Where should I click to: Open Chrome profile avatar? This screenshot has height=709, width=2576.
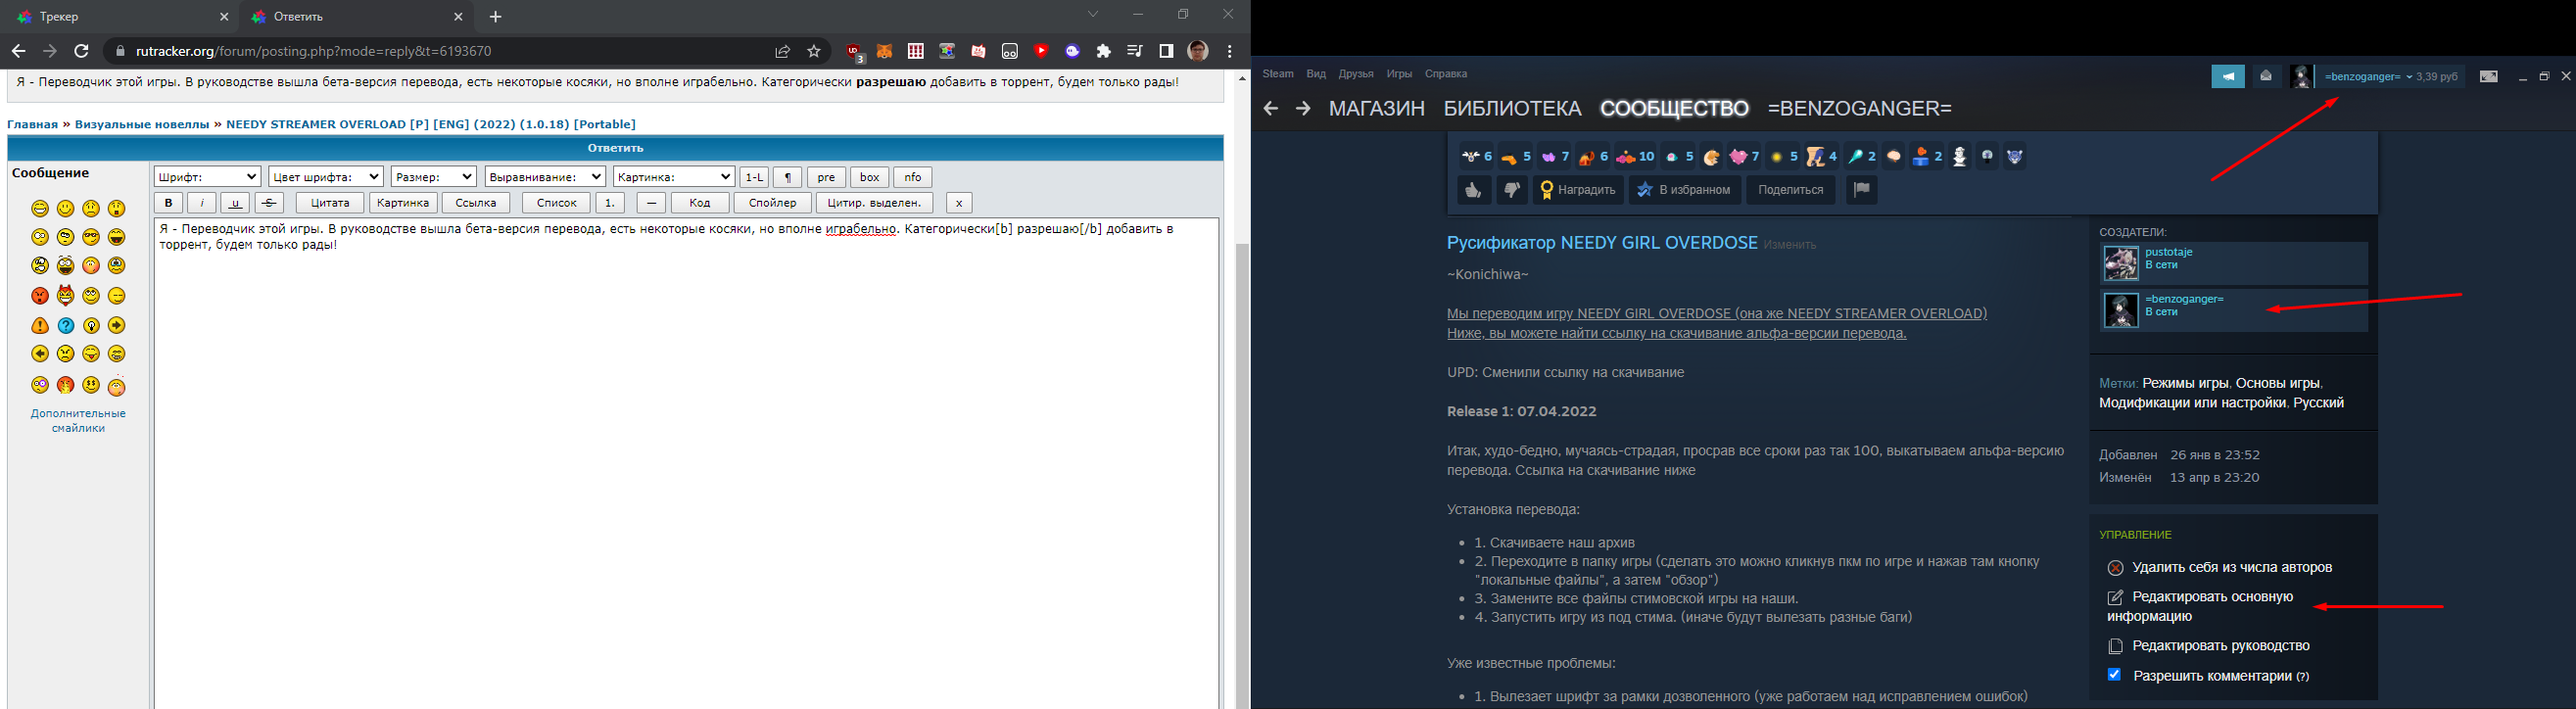click(x=1198, y=51)
